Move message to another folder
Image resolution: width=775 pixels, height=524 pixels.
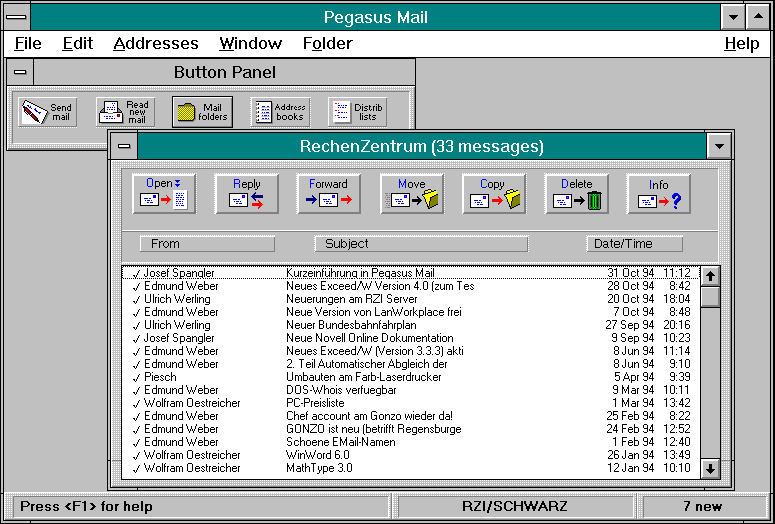[411, 194]
